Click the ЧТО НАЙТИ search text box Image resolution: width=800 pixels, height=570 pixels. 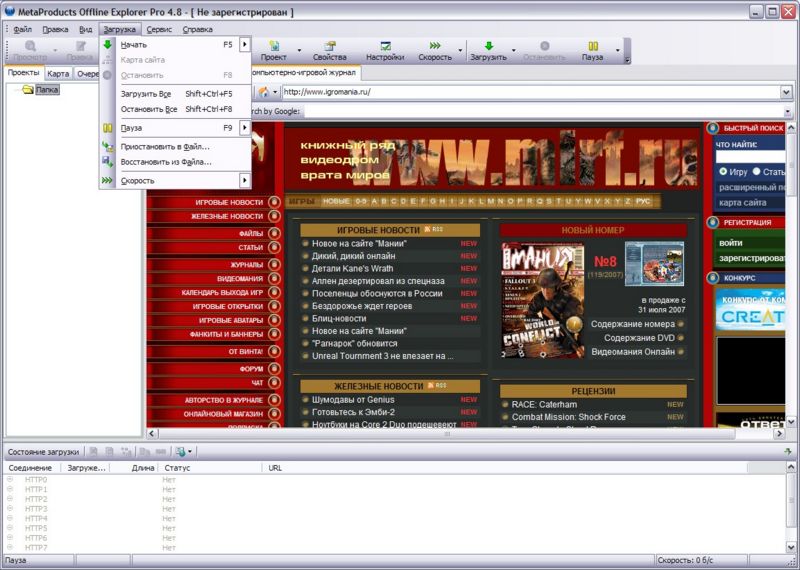(751, 157)
